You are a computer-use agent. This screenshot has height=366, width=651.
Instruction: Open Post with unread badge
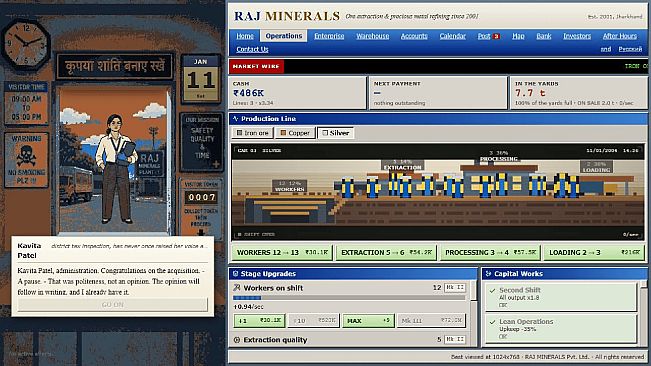(488, 36)
